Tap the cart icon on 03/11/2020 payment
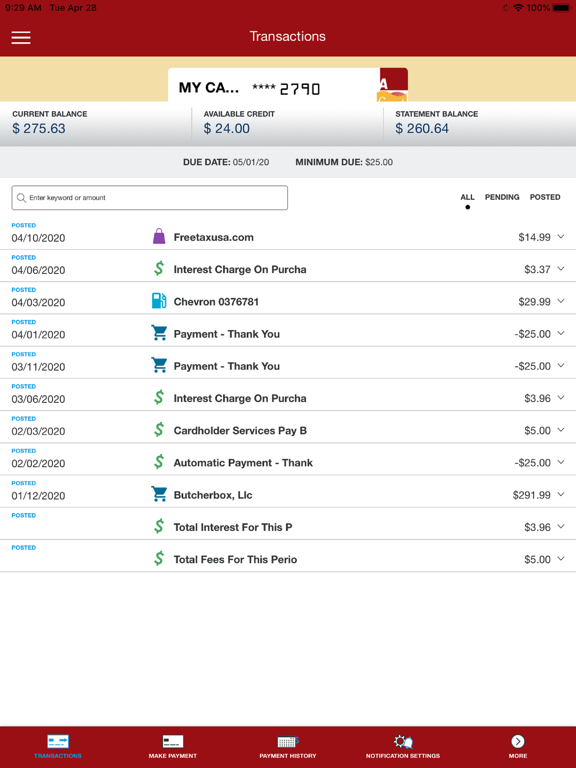576x768 pixels. [159, 365]
